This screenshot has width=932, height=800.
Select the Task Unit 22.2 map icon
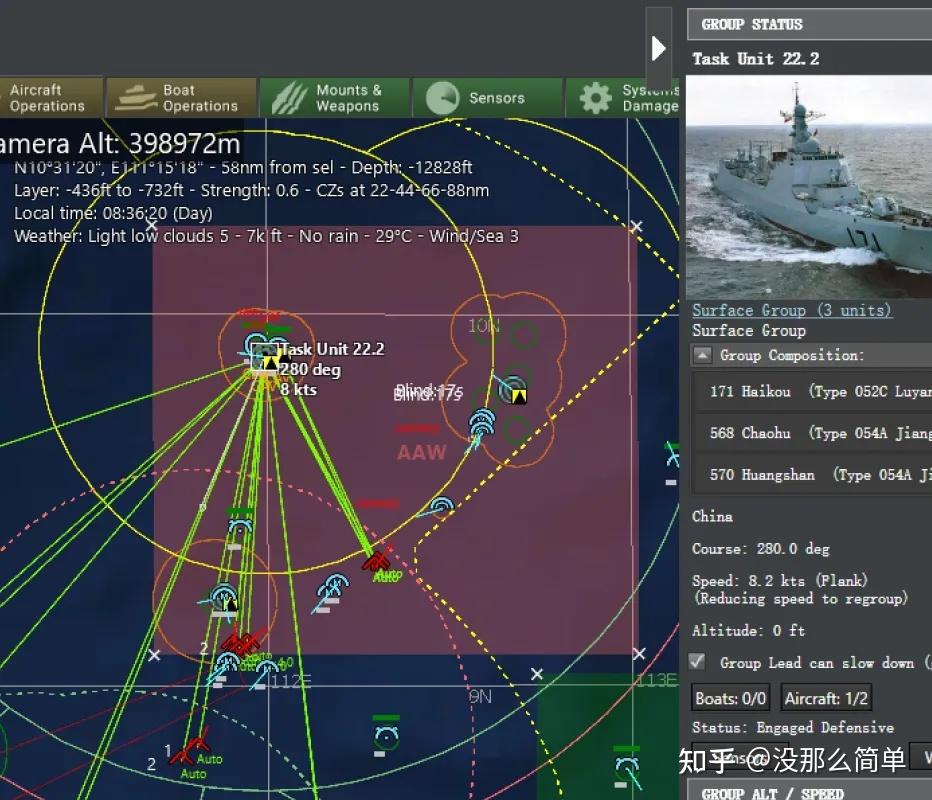[265, 357]
